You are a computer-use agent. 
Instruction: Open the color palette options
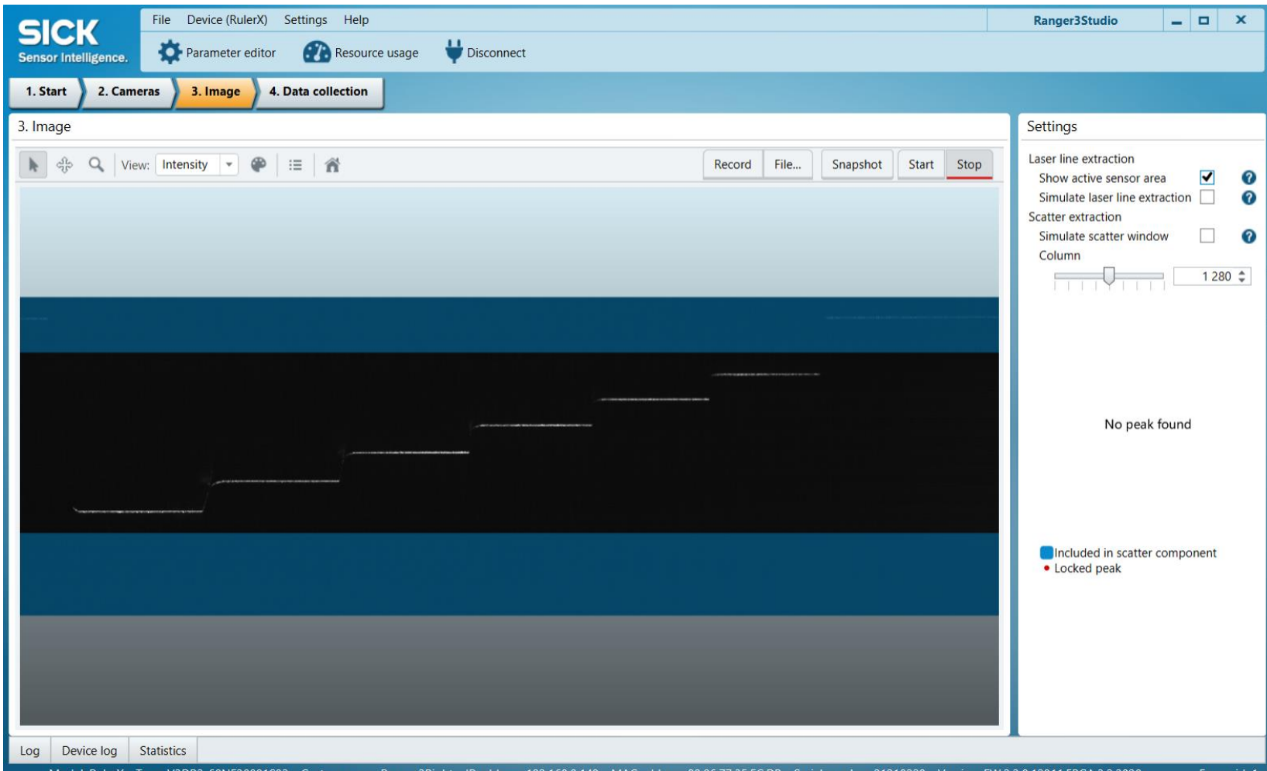pyautogui.click(x=258, y=165)
